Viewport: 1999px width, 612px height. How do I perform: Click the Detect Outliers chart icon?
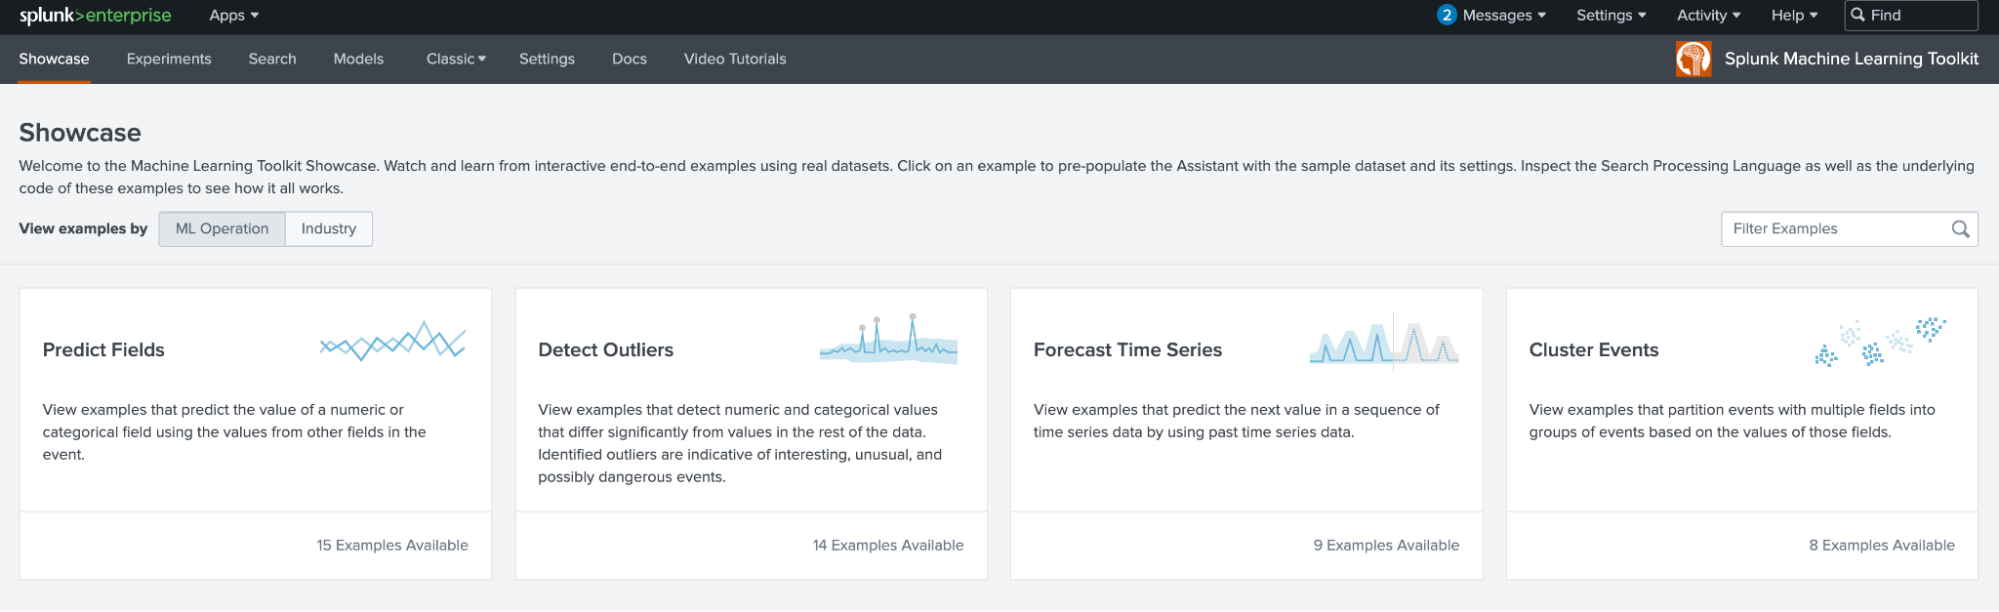888,339
